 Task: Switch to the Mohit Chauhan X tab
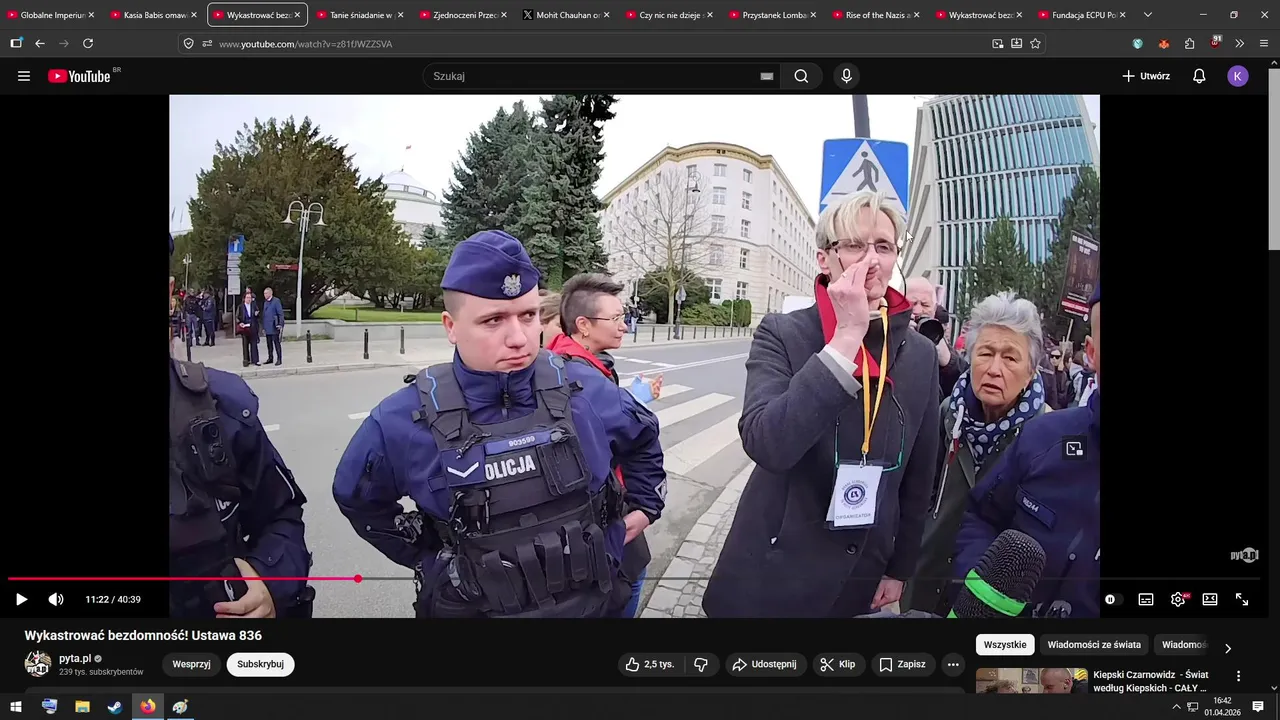pyautogui.click(x=566, y=15)
